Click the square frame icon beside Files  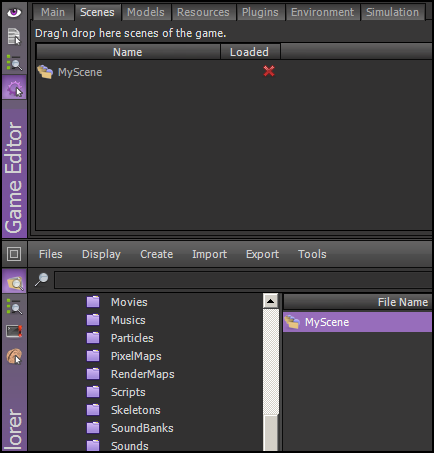pyautogui.click(x=14, y=254)
